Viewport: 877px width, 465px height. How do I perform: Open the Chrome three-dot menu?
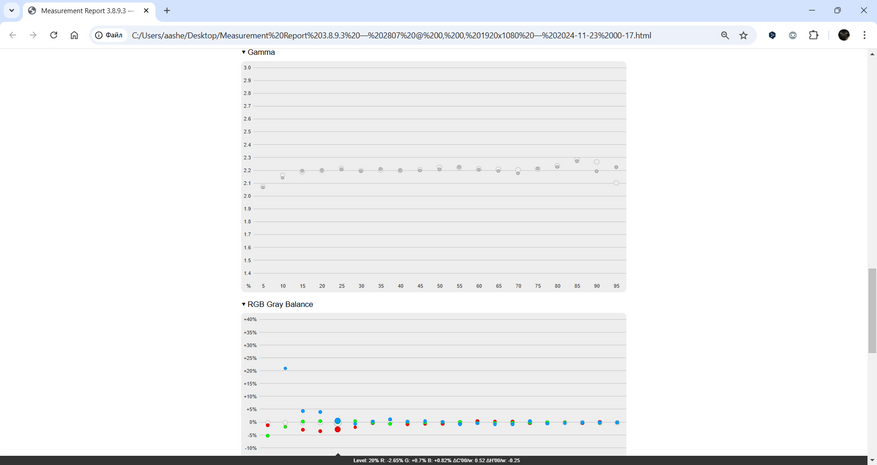(x=864, y=35)
